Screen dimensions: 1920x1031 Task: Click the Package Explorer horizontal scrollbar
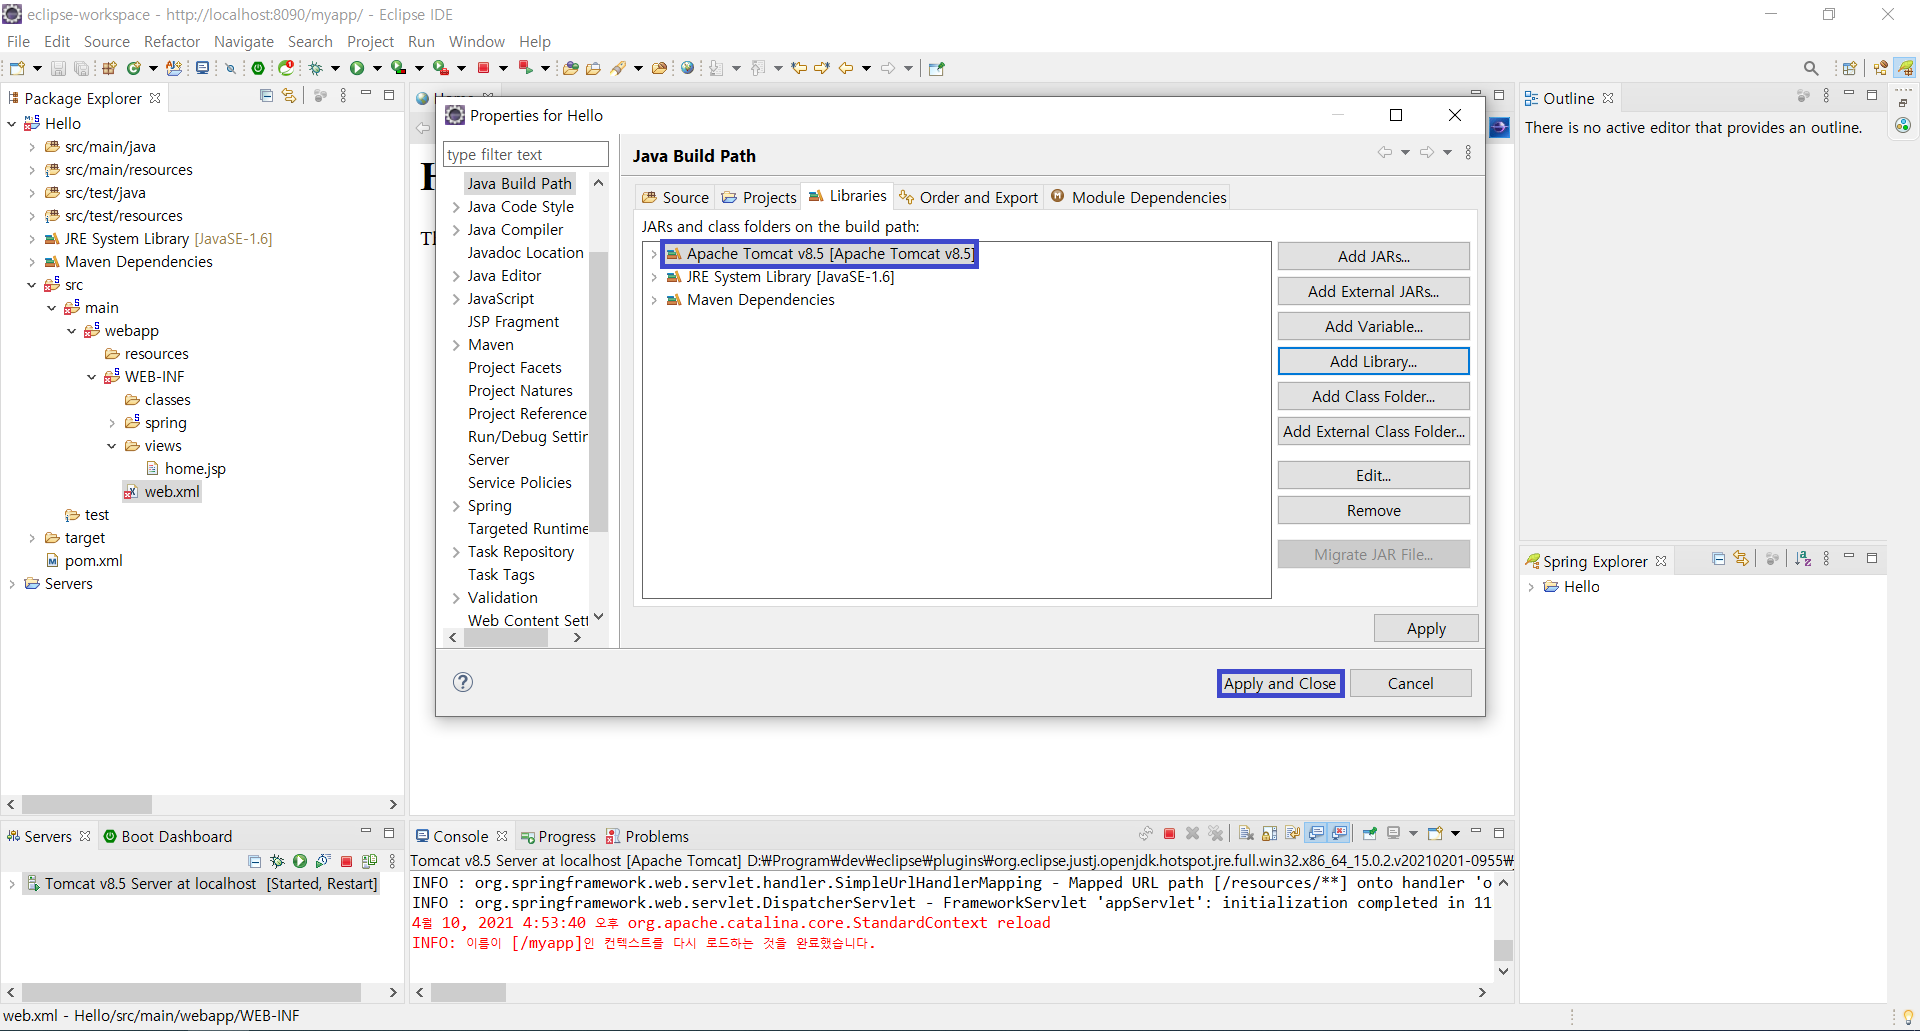pos(201,804)
